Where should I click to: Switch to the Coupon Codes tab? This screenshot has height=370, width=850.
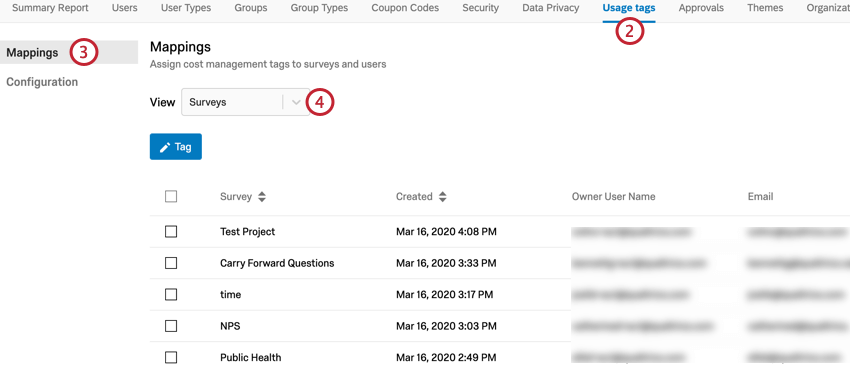tap(405, 8)
